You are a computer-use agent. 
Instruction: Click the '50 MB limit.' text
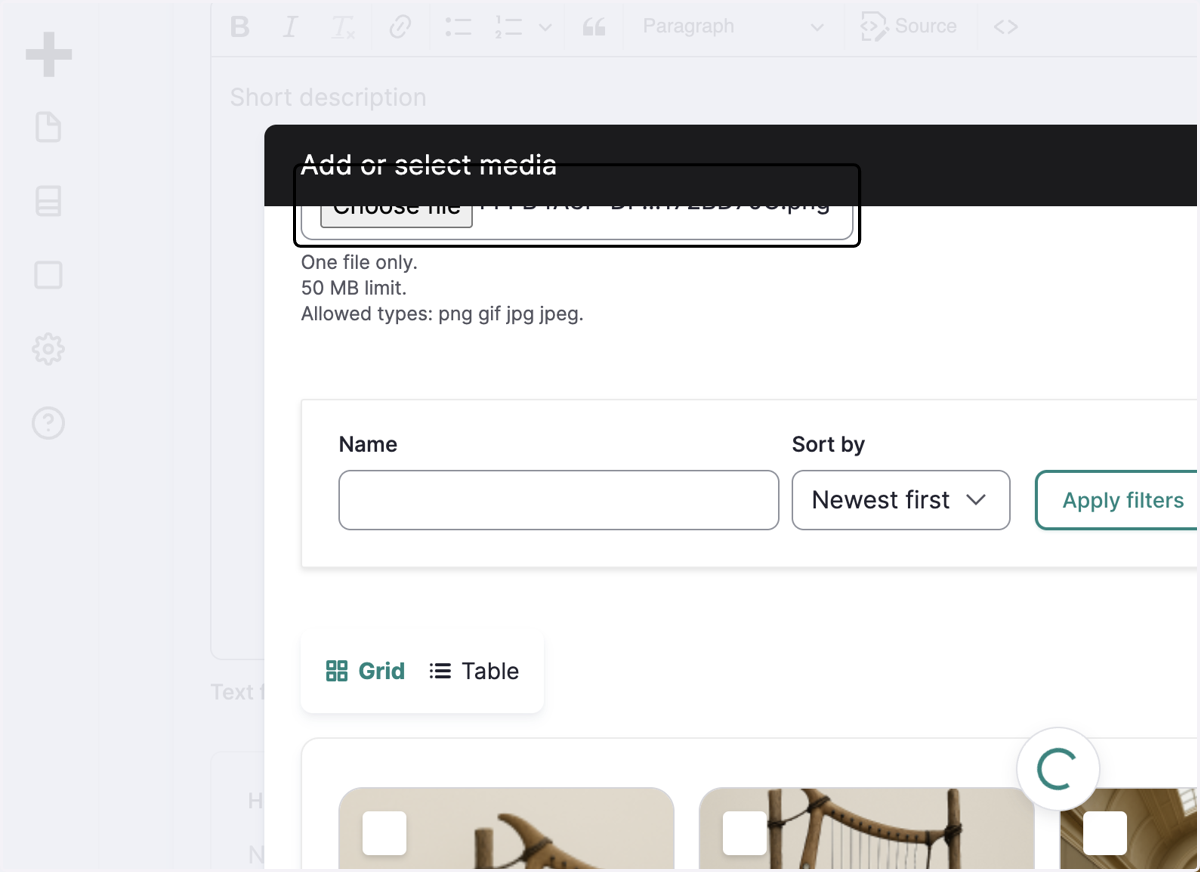pos(354,288)
